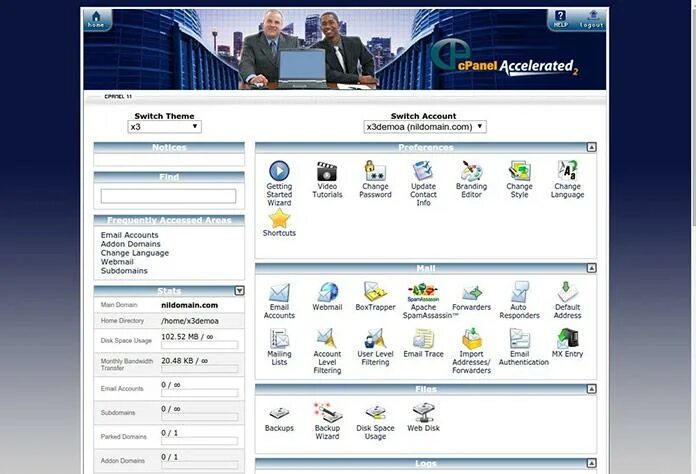The width and height of the screenshot is (696, 474).
Task: Click the /home/x3demoa home directory value
Action: [190, 321]
